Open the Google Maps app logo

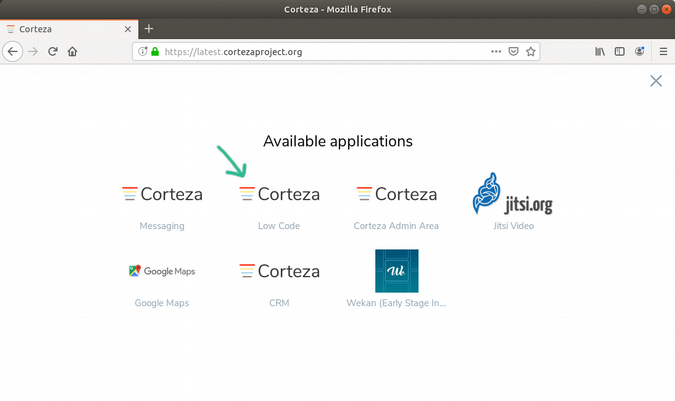tap(162, 271)
